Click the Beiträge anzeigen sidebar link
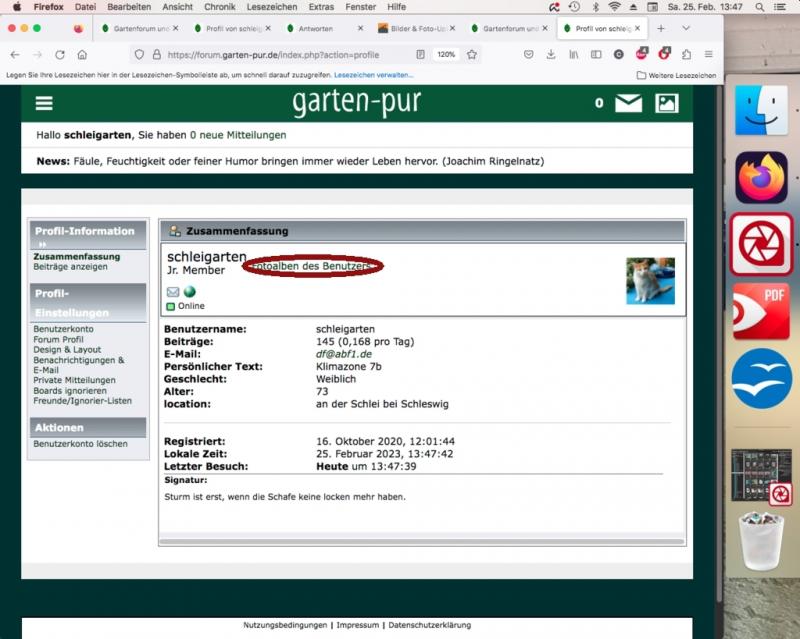 (x=70, y=267)
